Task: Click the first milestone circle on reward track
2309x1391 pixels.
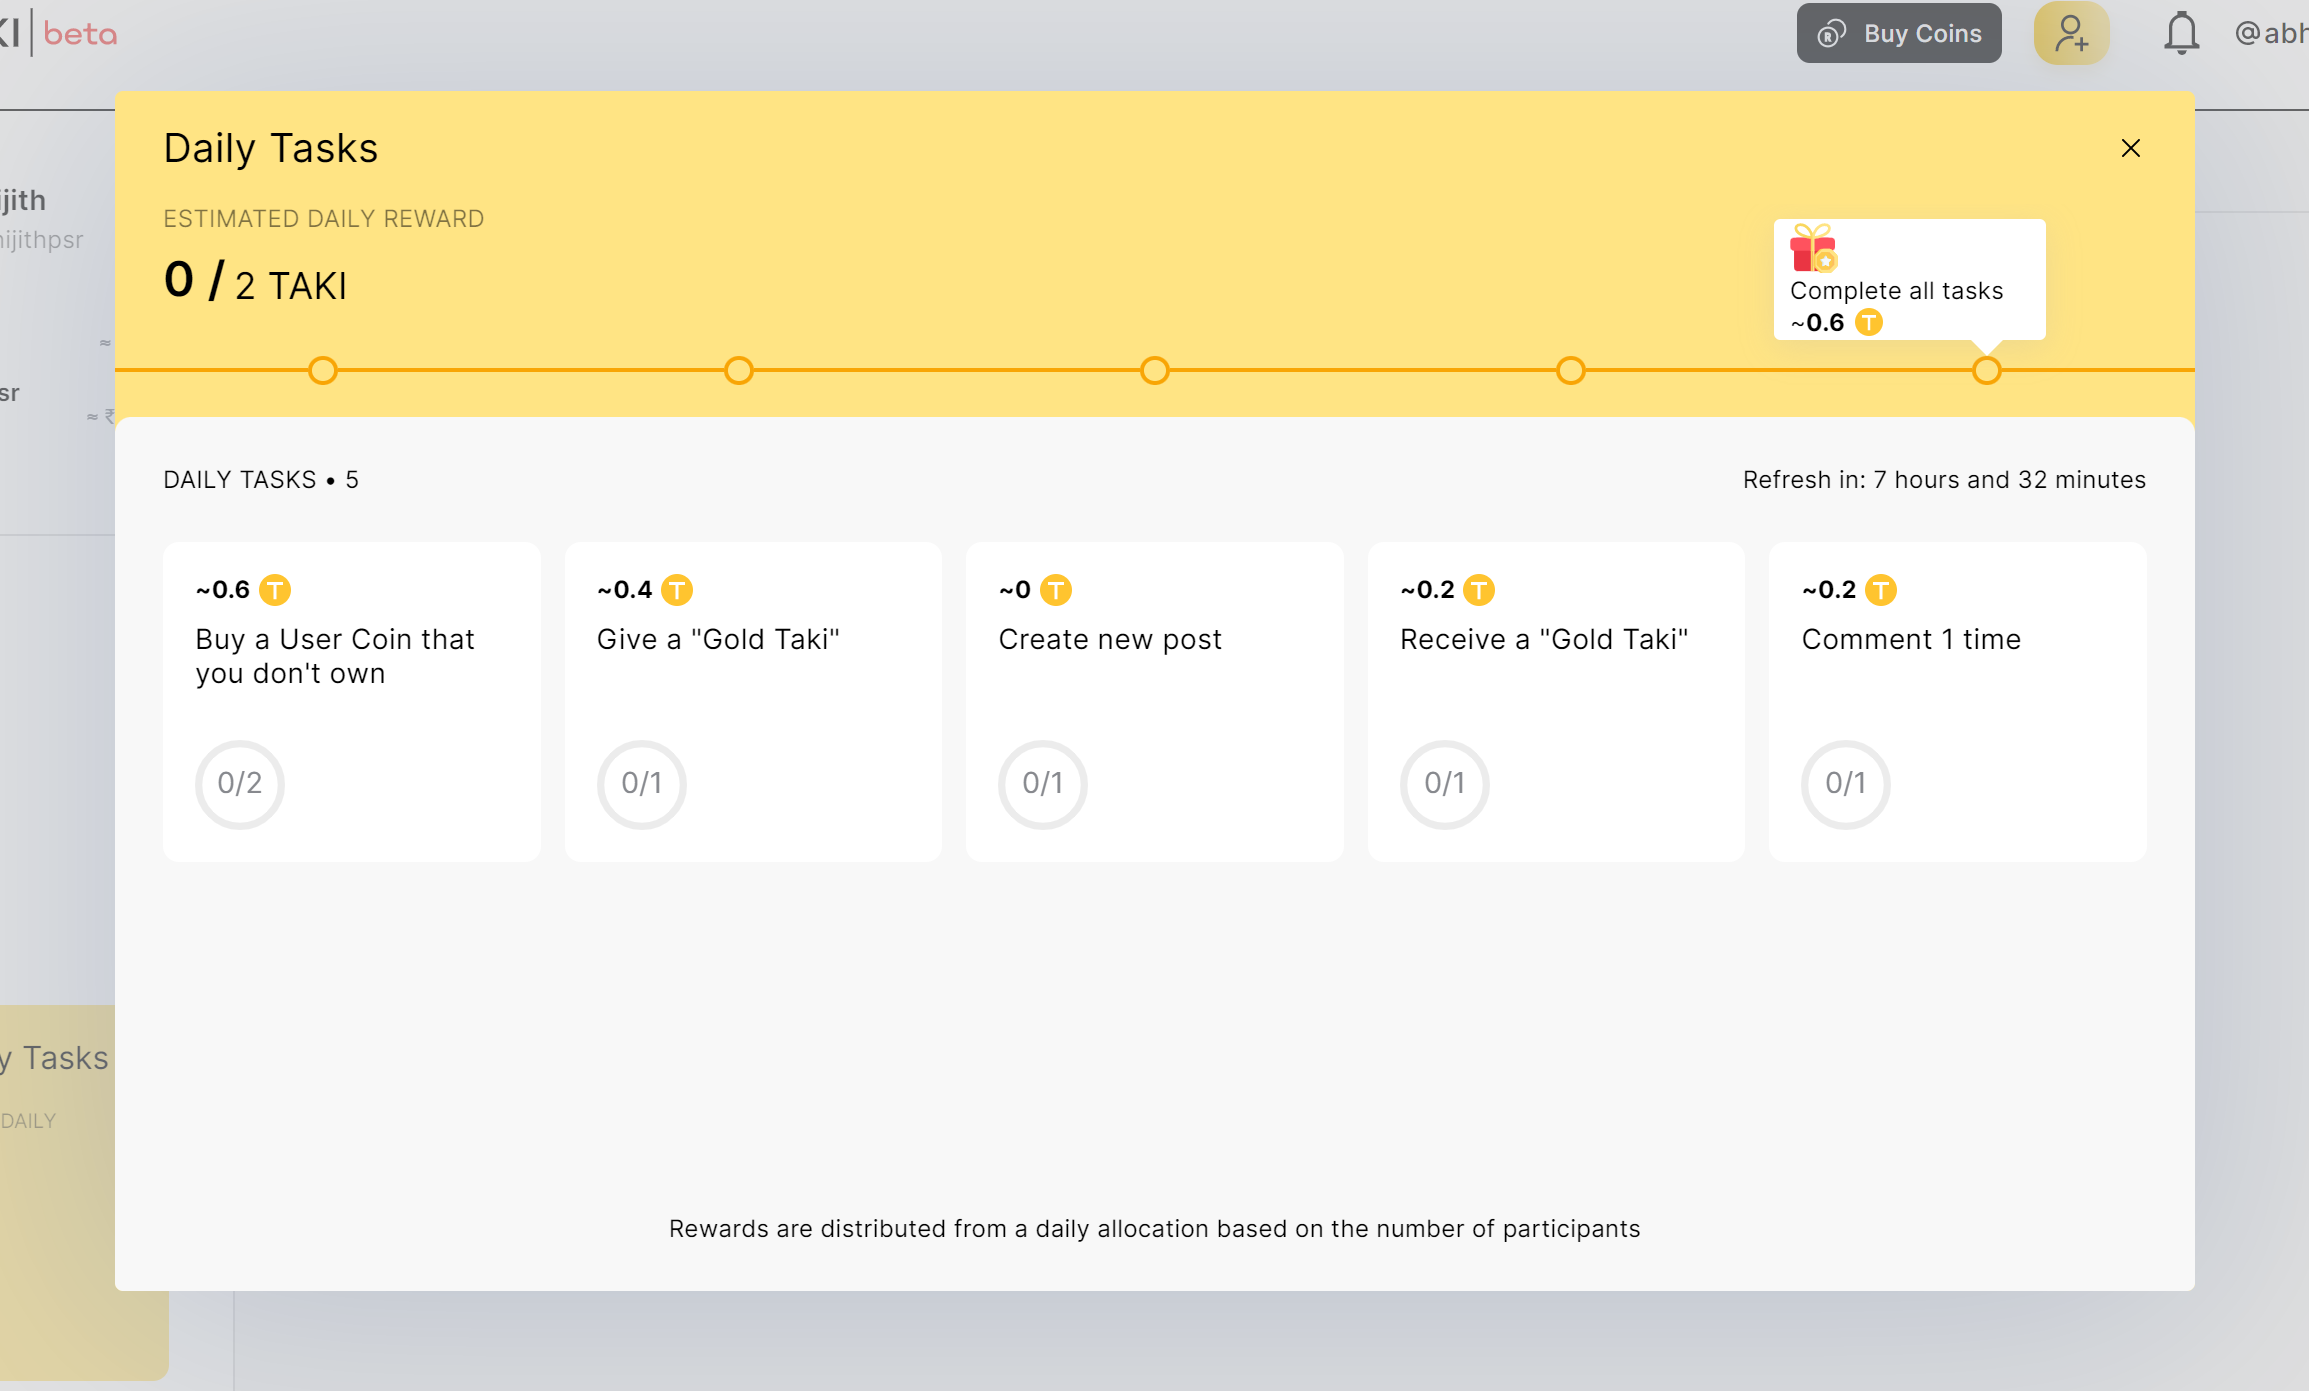Action: coord(322,370)
